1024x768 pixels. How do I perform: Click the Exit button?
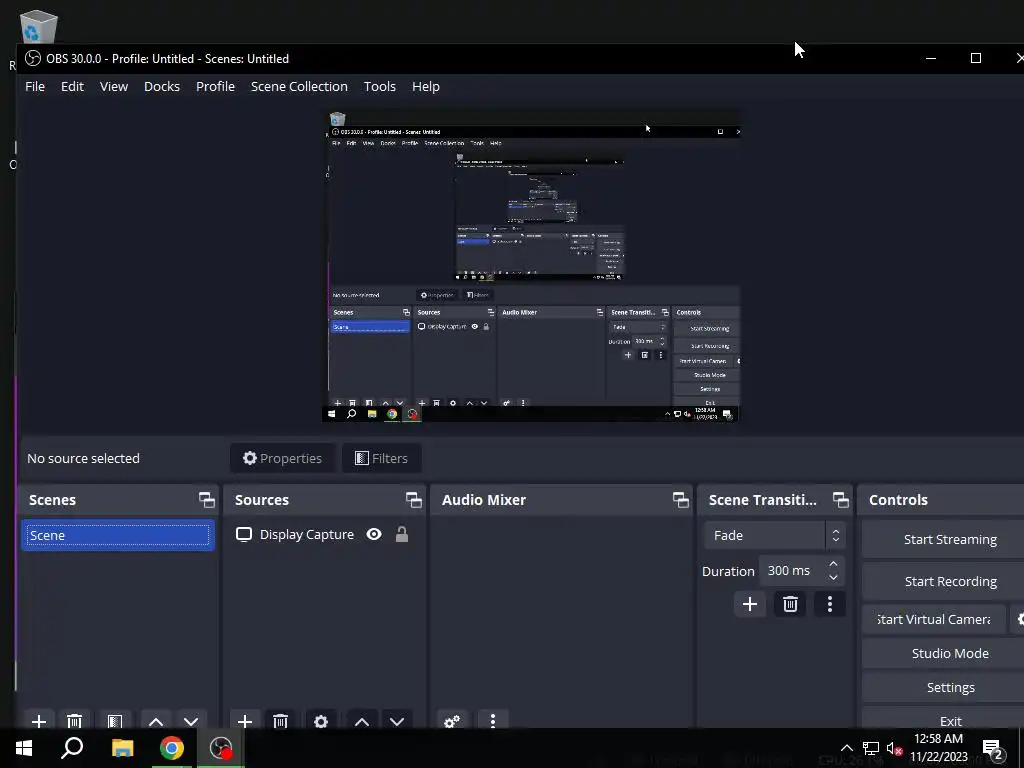(x=943, y=720)
